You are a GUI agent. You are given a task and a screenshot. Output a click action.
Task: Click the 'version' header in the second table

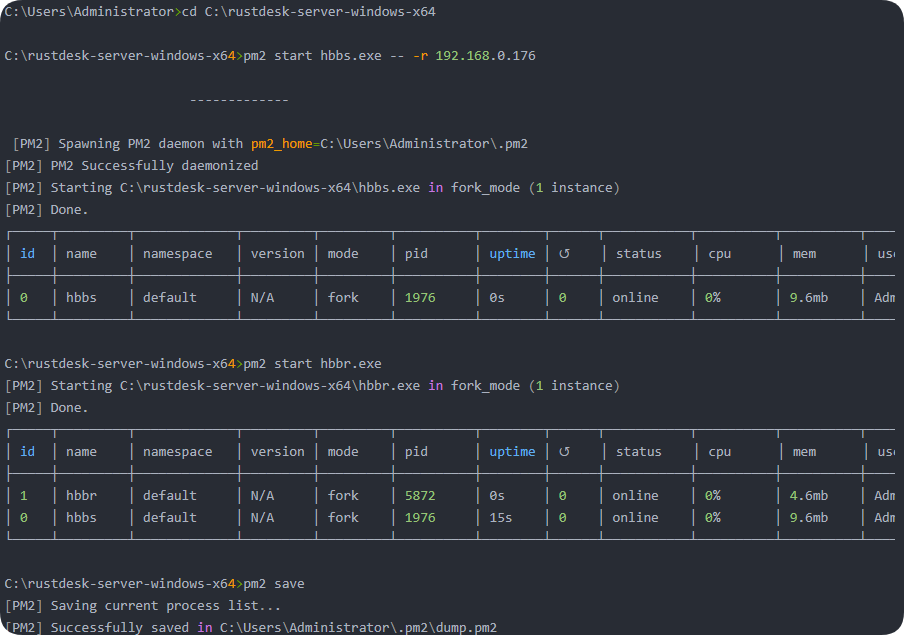[277, 452]
